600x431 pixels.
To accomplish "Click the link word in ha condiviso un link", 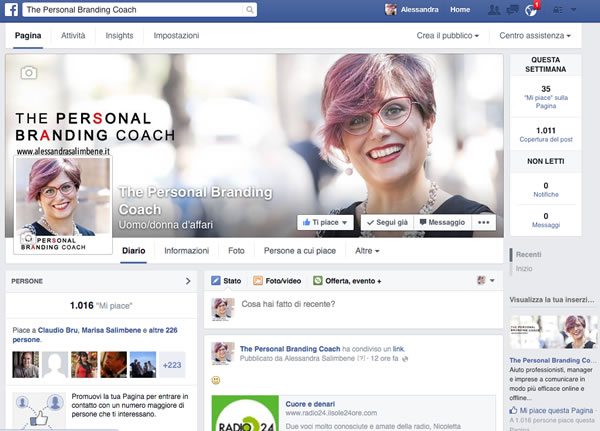I will (x=398, y=349).
